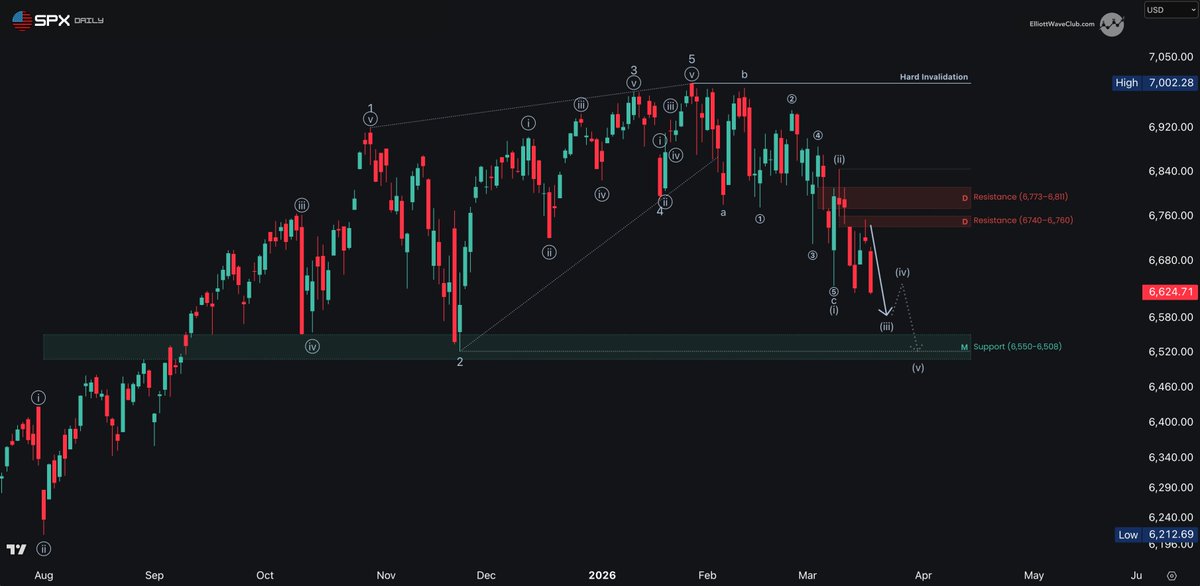Click the Sep label on time axis
Viewport: 1200px width, 586px height.
pyautogui.click(x=154, y=576)
